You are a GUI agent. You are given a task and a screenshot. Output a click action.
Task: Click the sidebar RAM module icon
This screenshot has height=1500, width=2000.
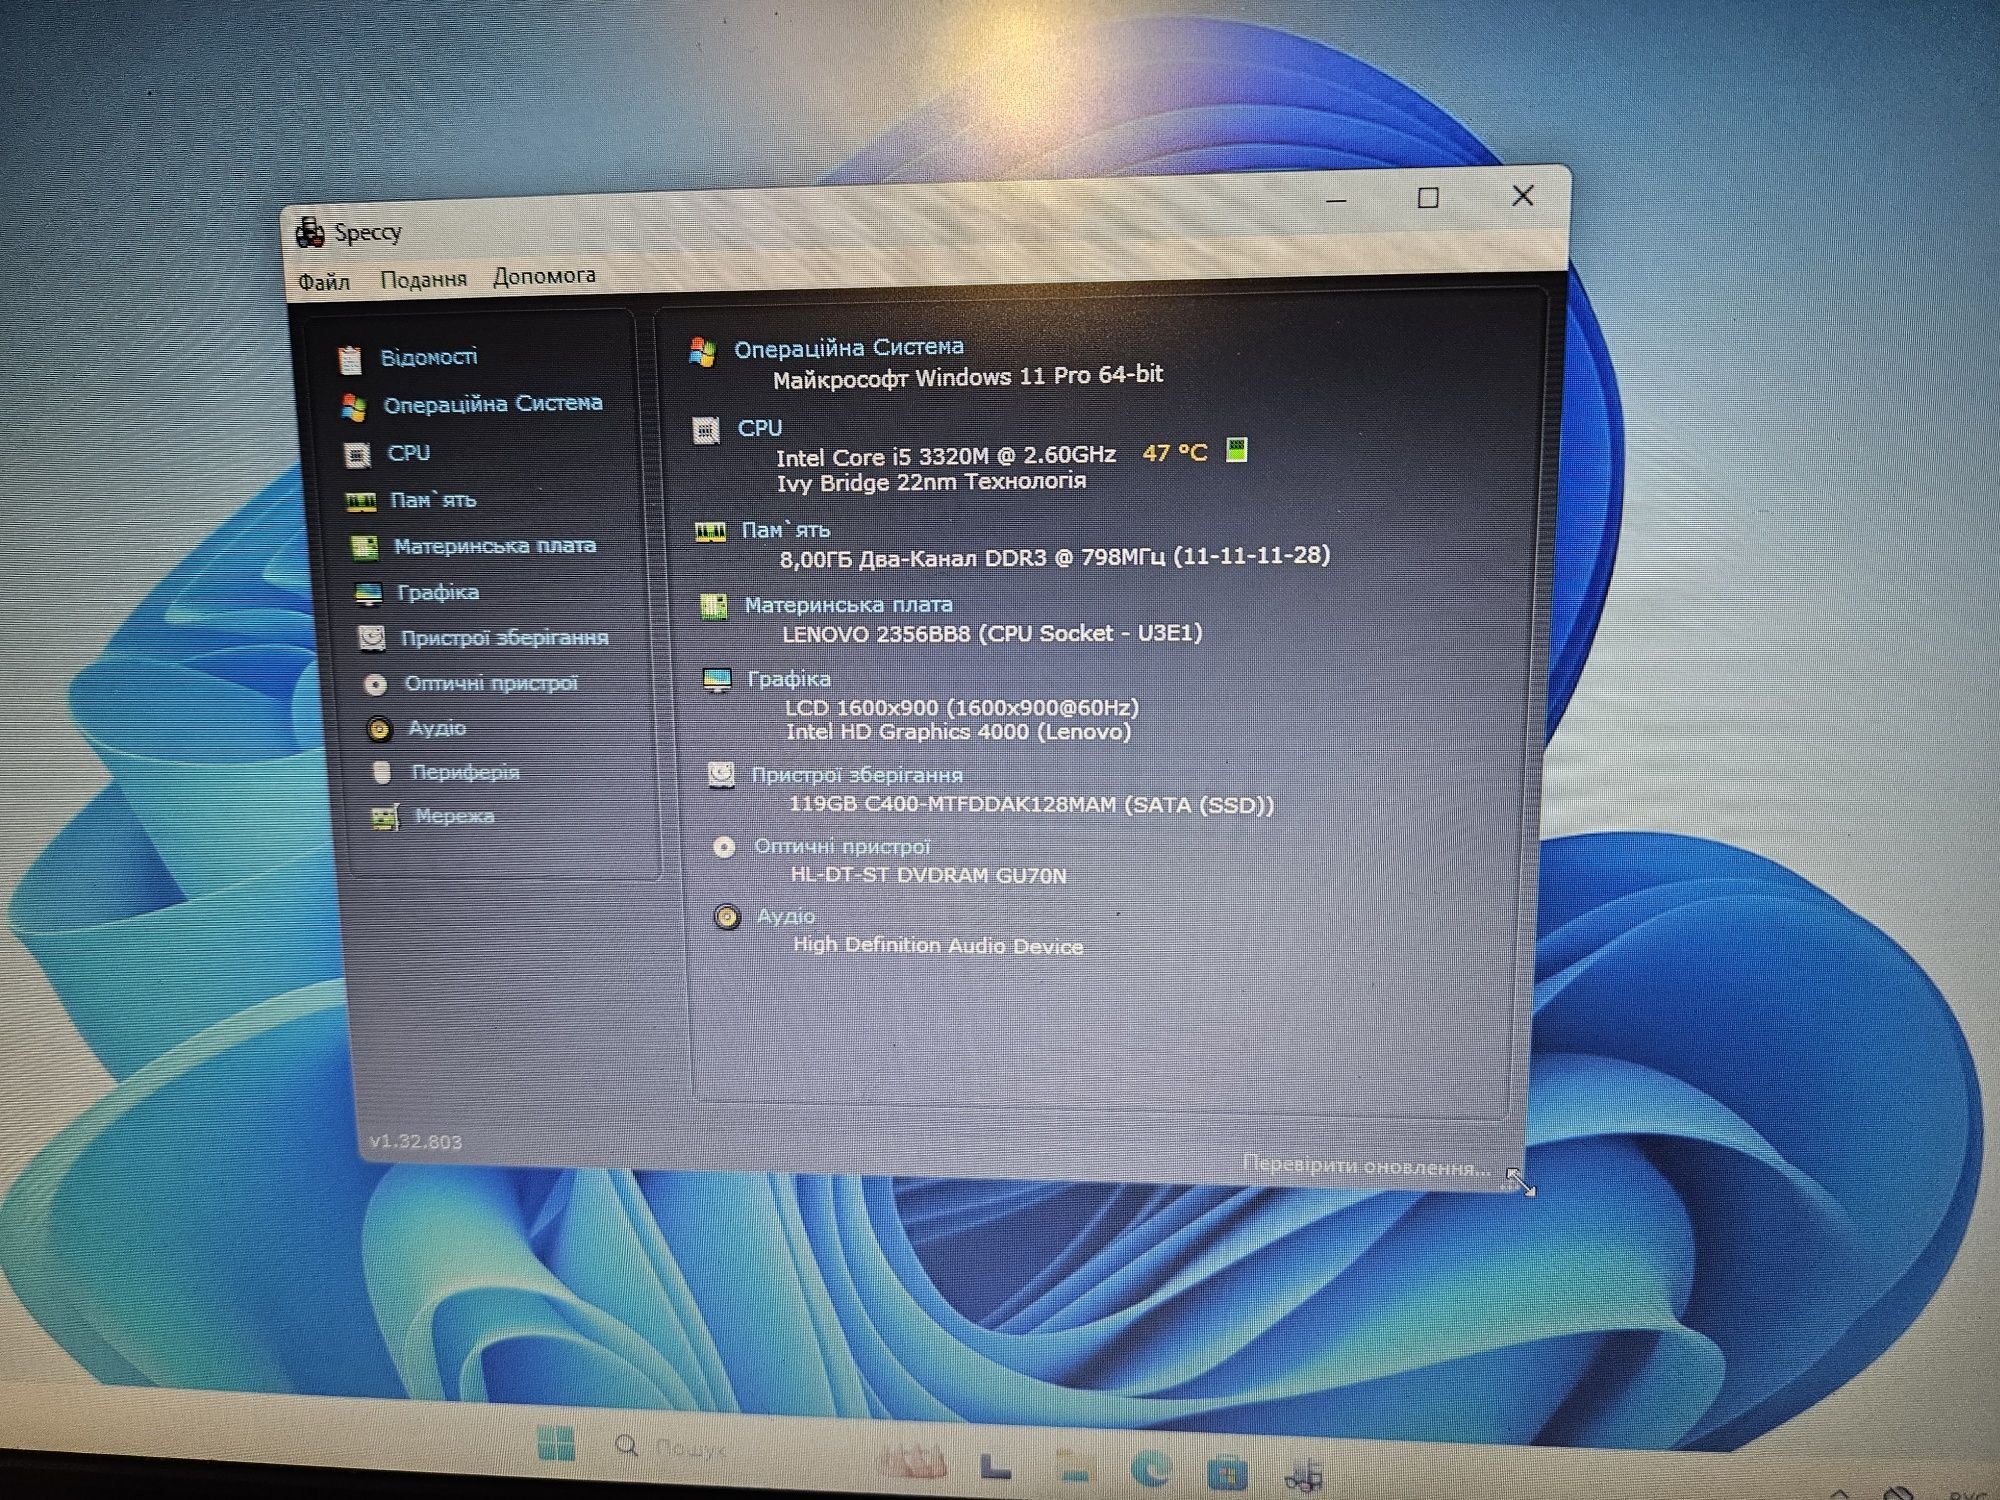pyautogui.click(x=361, y=502)
